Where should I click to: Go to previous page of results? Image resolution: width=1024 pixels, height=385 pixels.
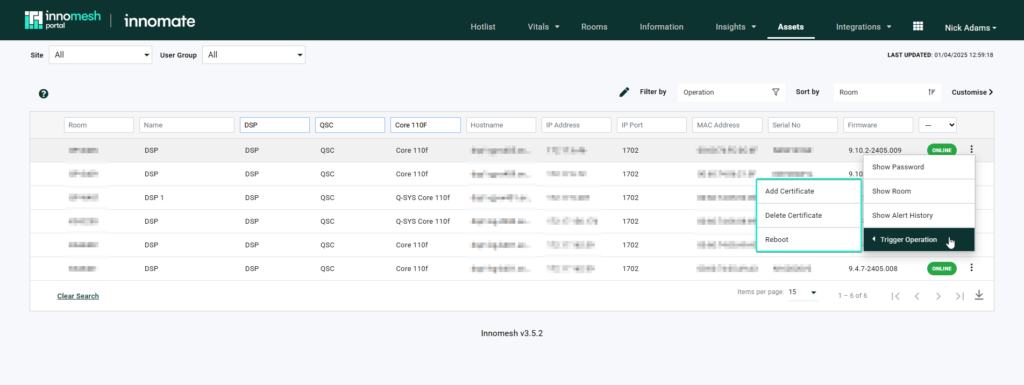[917, 296]
